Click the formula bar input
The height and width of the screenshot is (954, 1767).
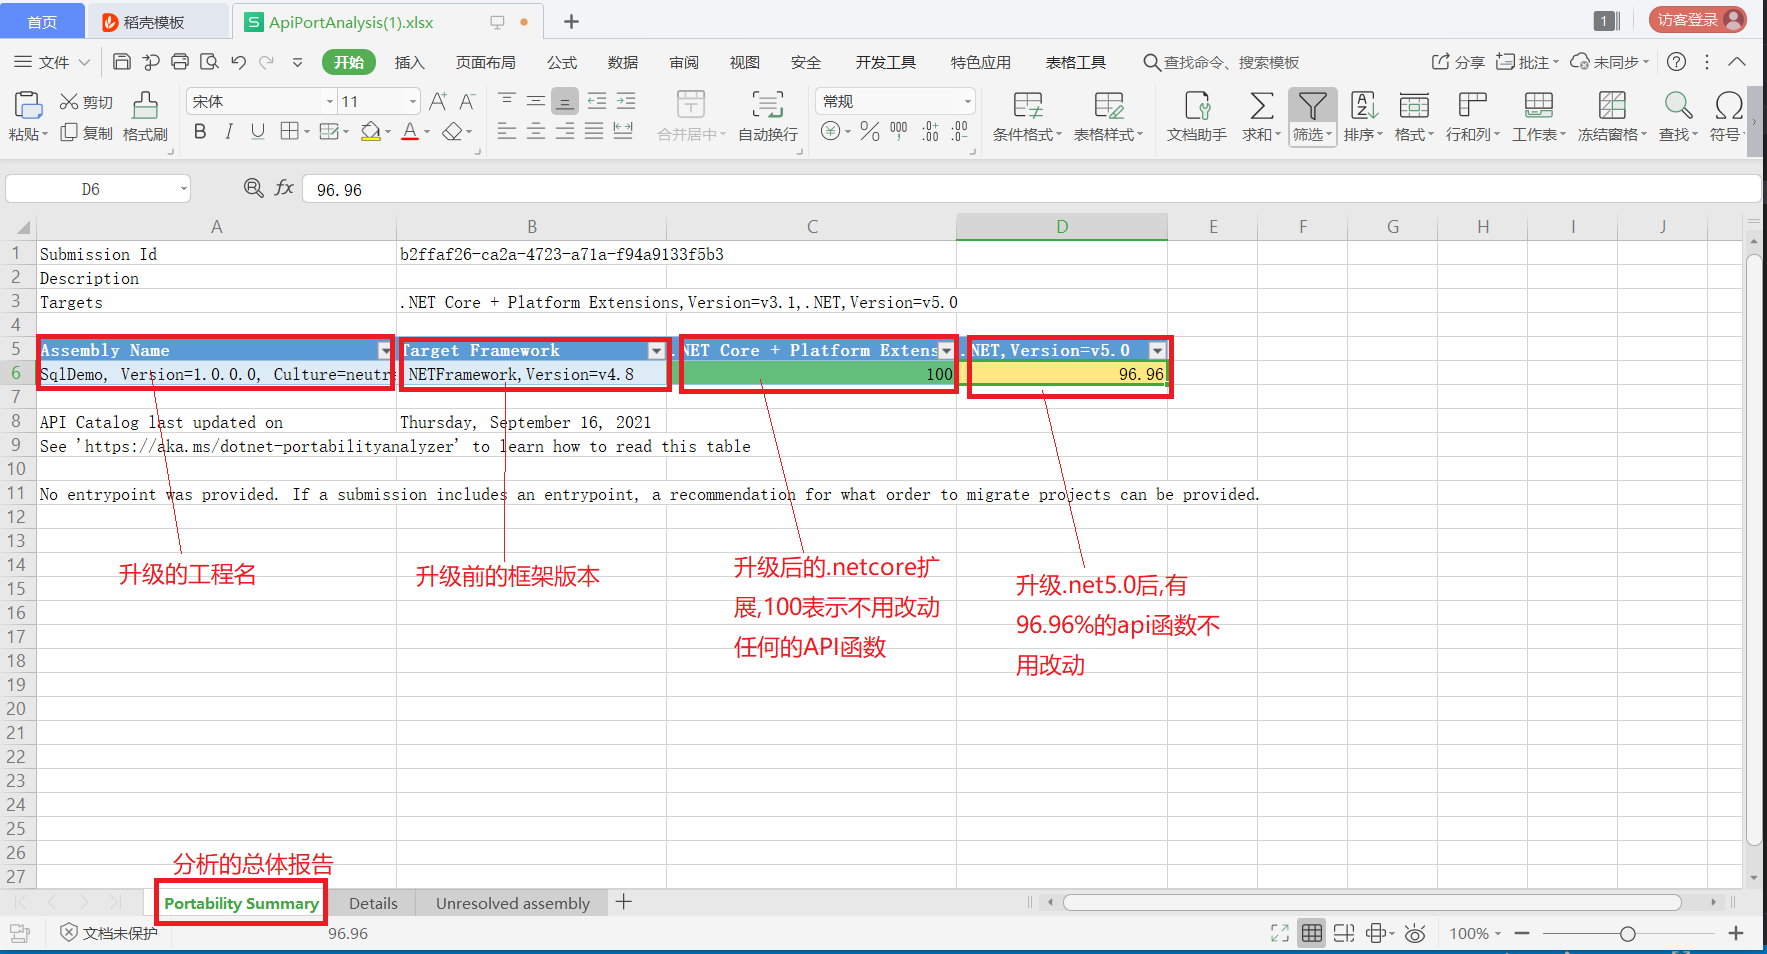pyautogui.click(x=1030, y=189)
